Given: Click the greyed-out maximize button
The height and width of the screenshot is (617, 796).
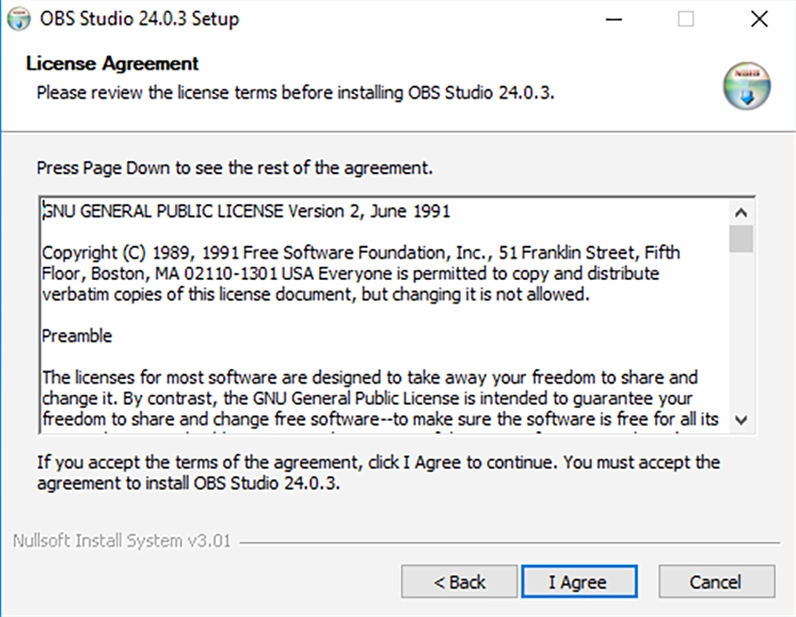Looking at the screenshot, I should point(686,19).
